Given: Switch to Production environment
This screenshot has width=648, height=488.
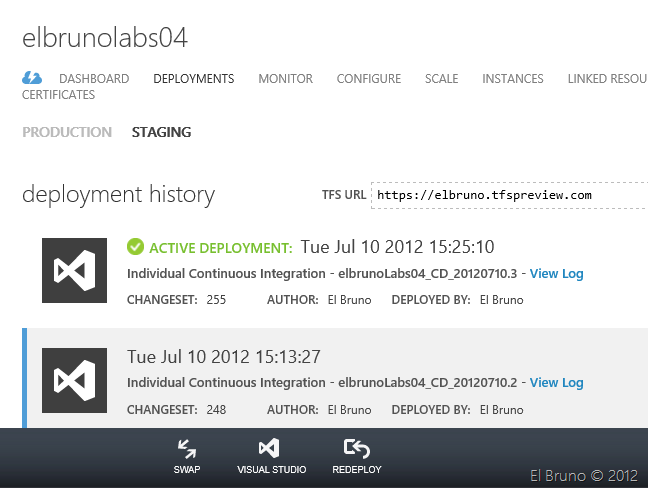Looking at the screenshot, I should pos(67,132).
